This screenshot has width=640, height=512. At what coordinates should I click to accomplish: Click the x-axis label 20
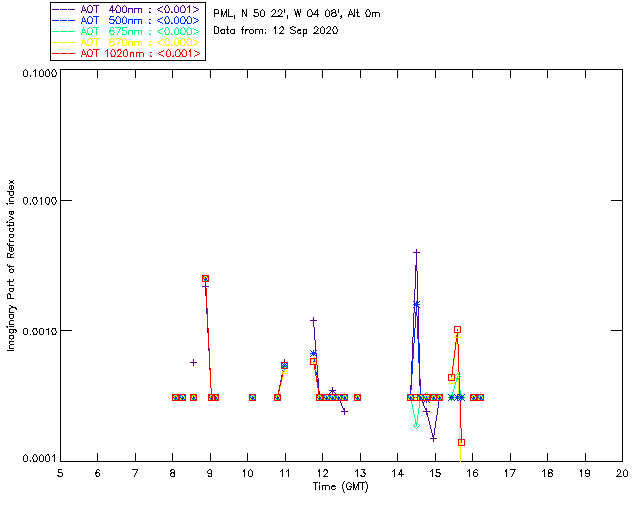[x=622, y=473]
